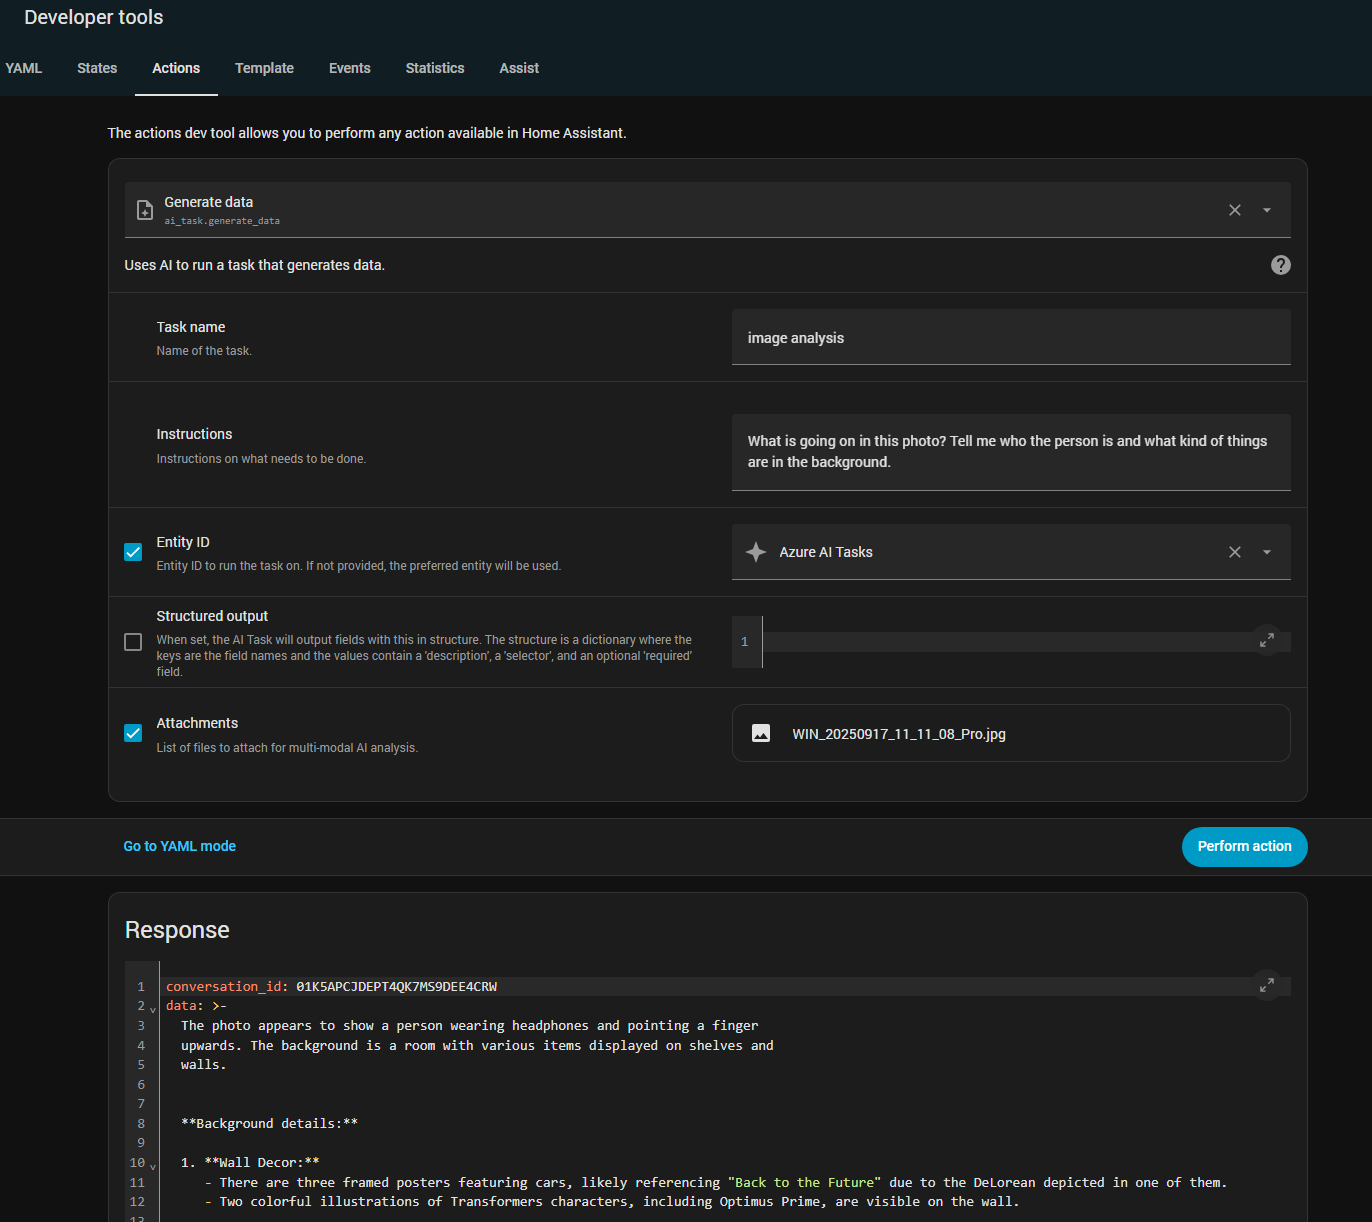The height and width of the screenshot is (1222, 1372).
Task: Expand the Structured output editor to fullscreen
Action: (1267, 639)
